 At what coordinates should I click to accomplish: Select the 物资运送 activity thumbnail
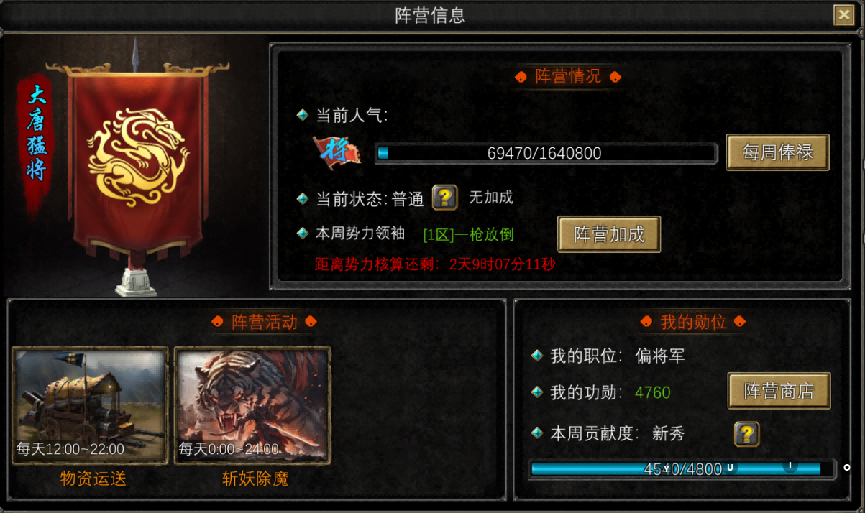[90, 405]
